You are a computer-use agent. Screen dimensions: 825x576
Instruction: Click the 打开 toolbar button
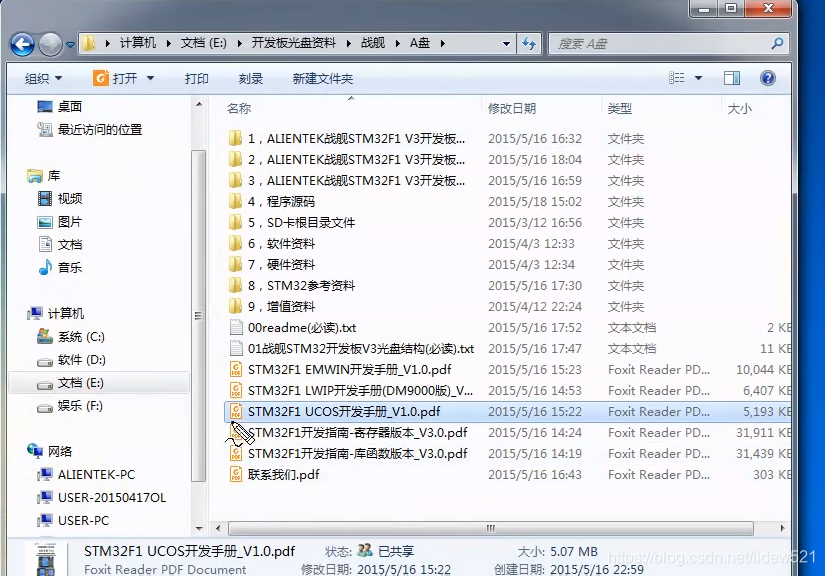[115, 78]
